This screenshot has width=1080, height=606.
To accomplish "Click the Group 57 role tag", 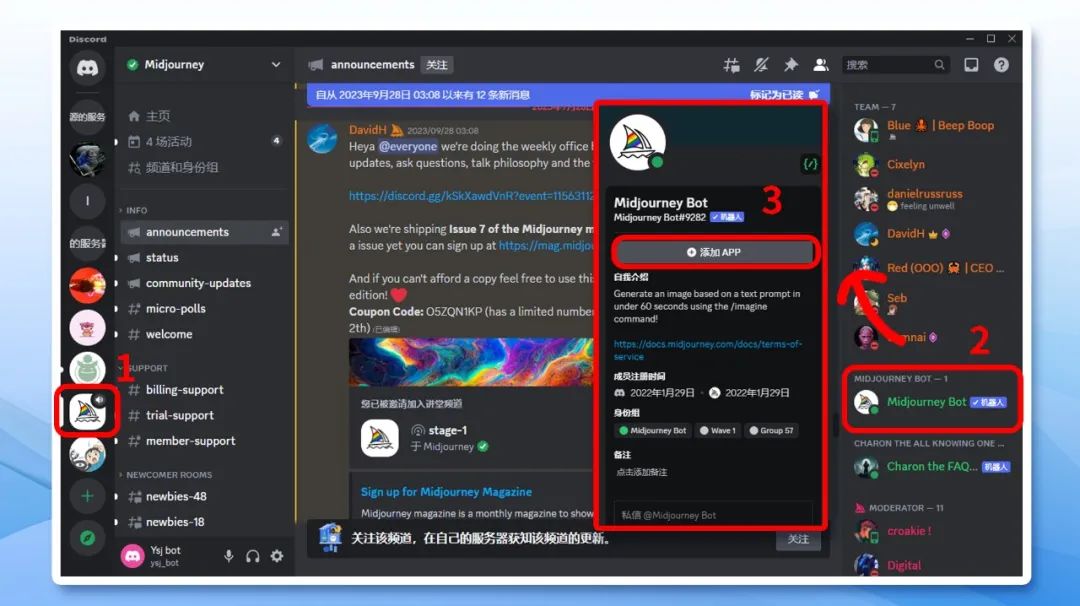I will point(771,430).
